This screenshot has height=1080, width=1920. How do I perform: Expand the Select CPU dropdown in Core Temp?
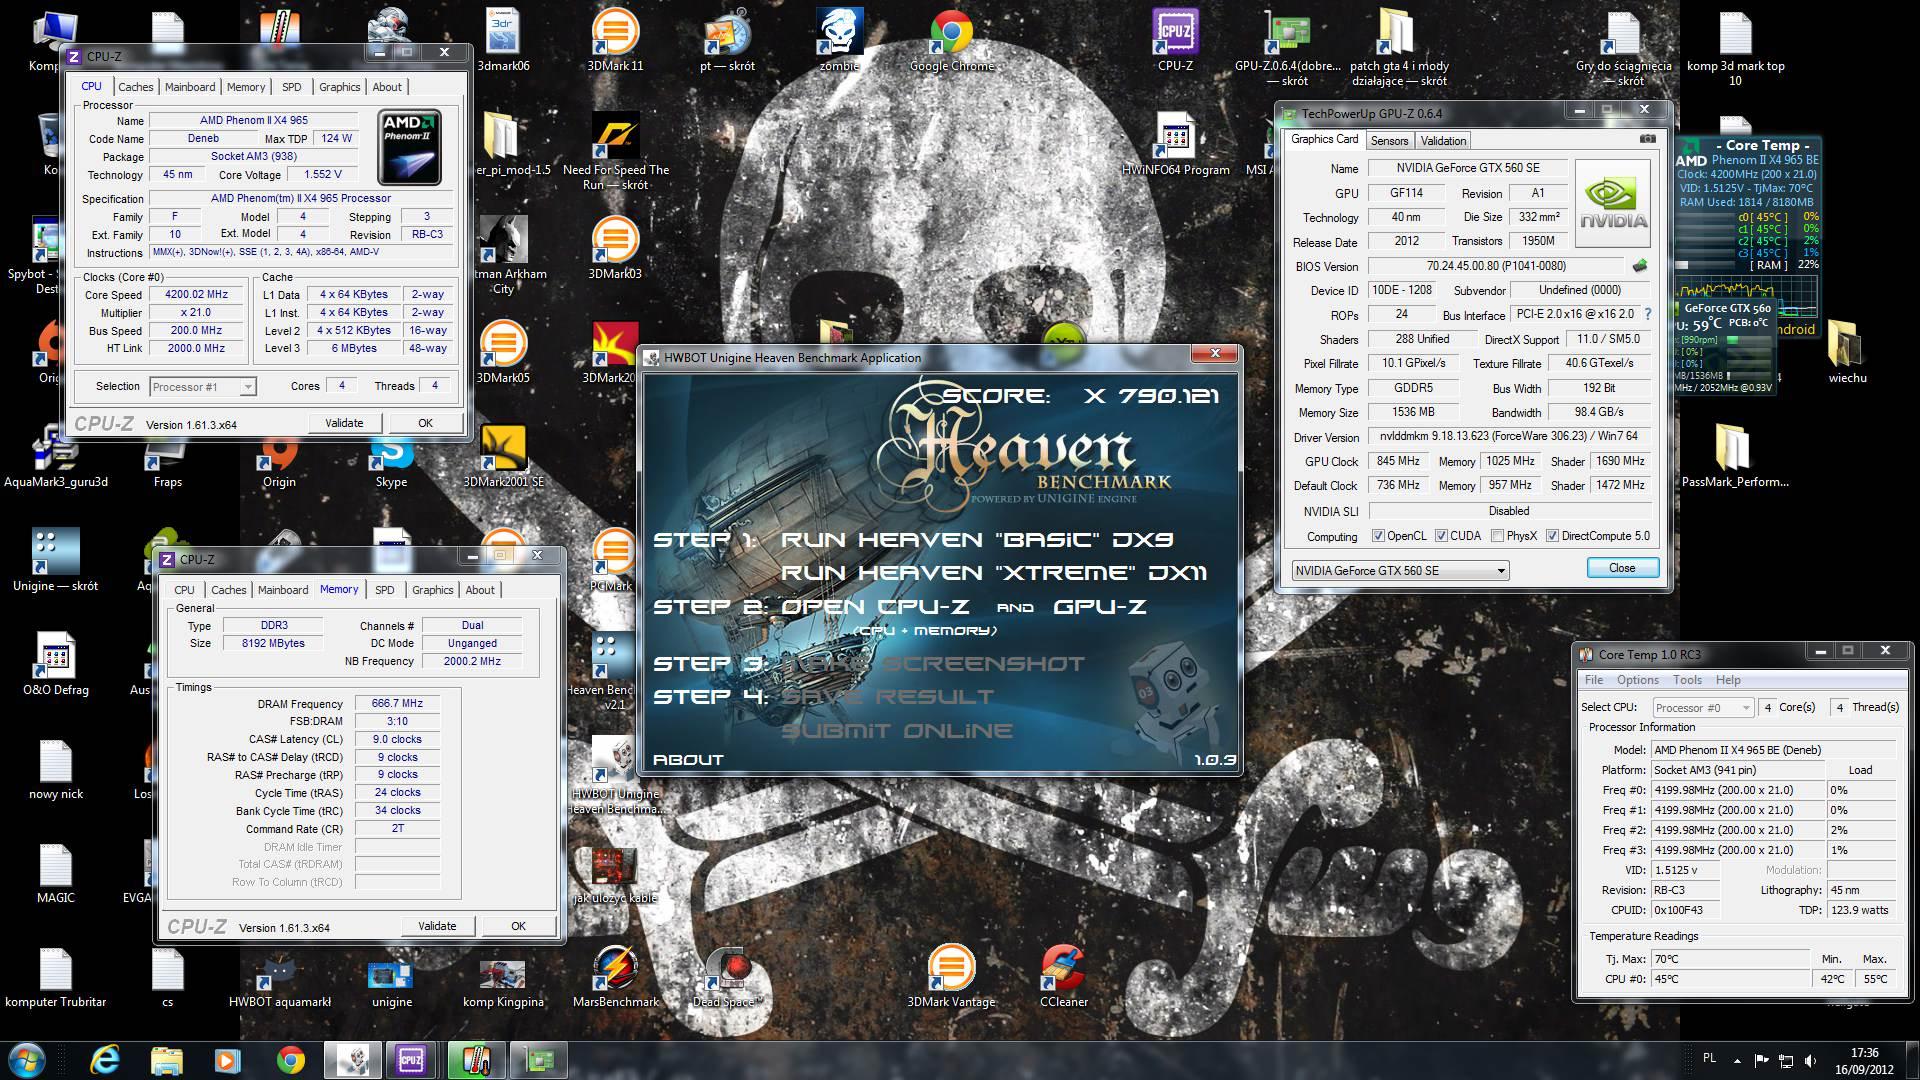click(1746, 708)
